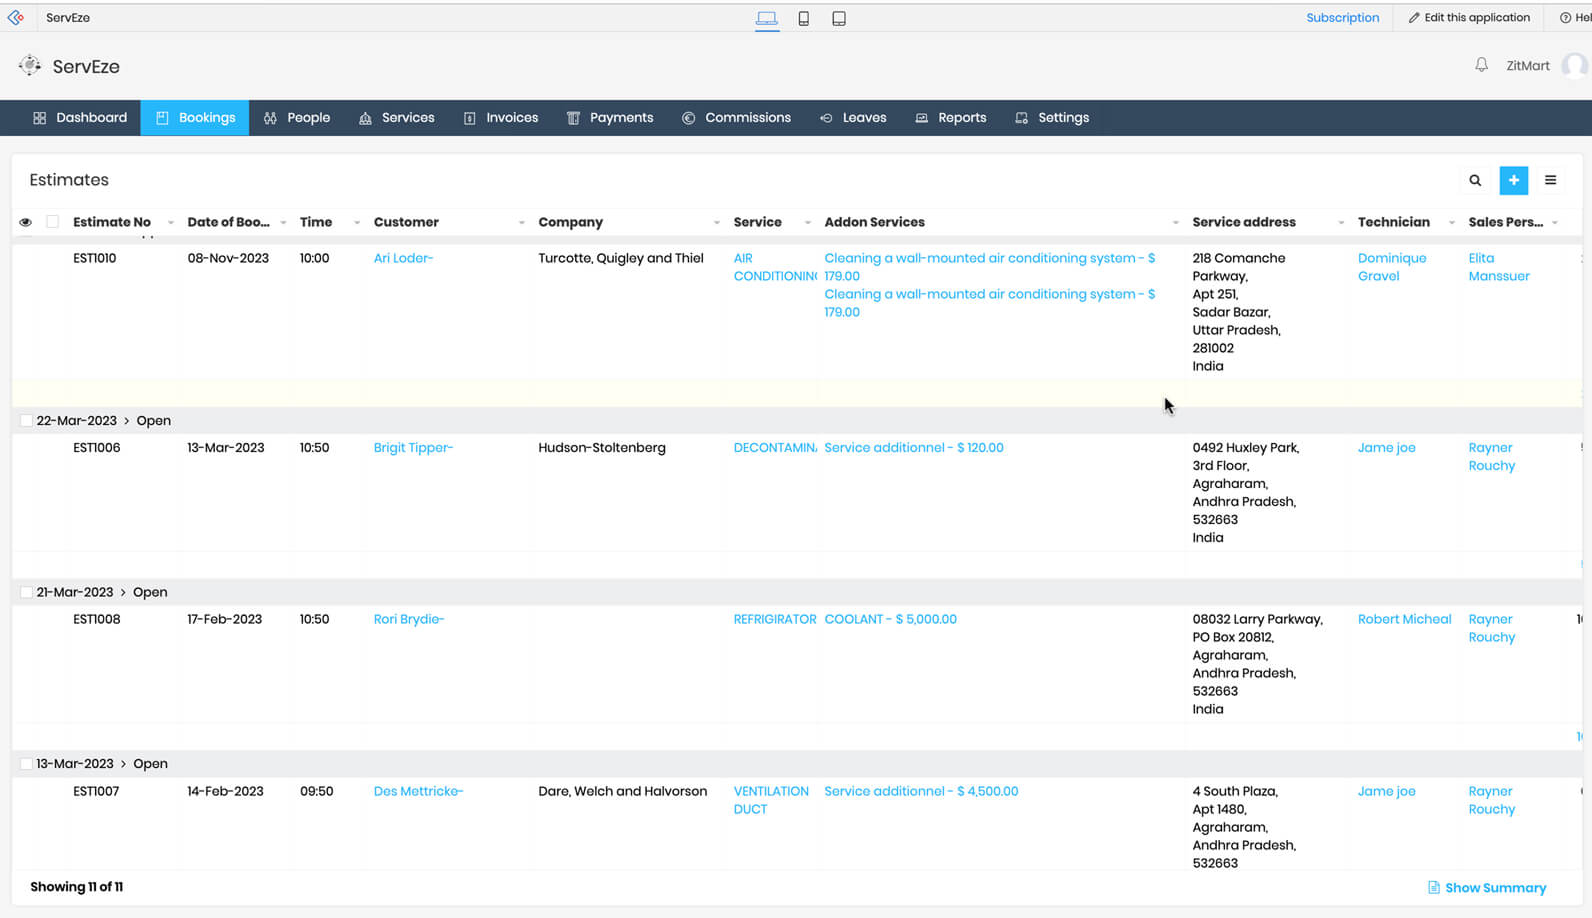
Task: Click the blue plus add estimate button
Action: pyautogui.click(x=1513, y=181)
